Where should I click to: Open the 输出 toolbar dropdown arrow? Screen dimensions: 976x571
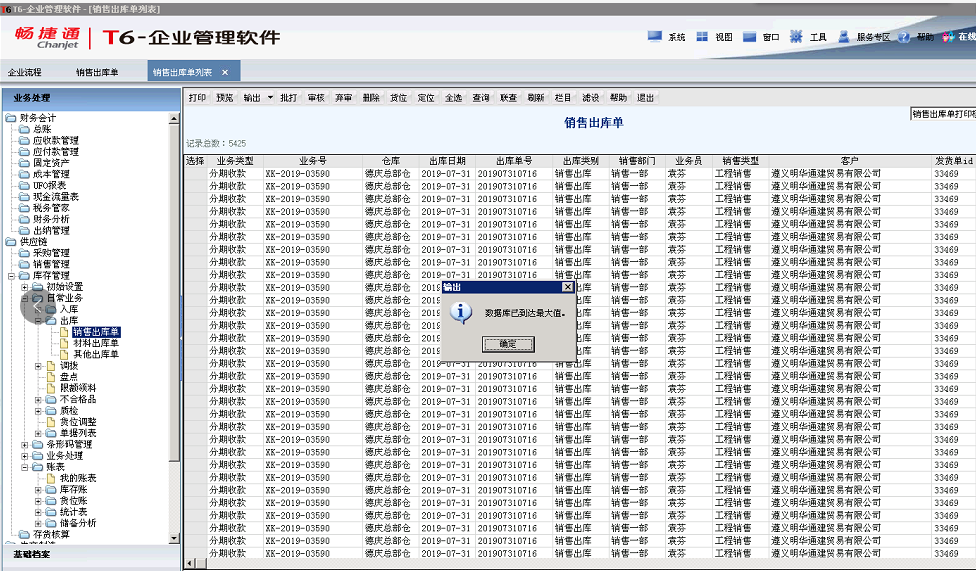click(x=270, y=98)
